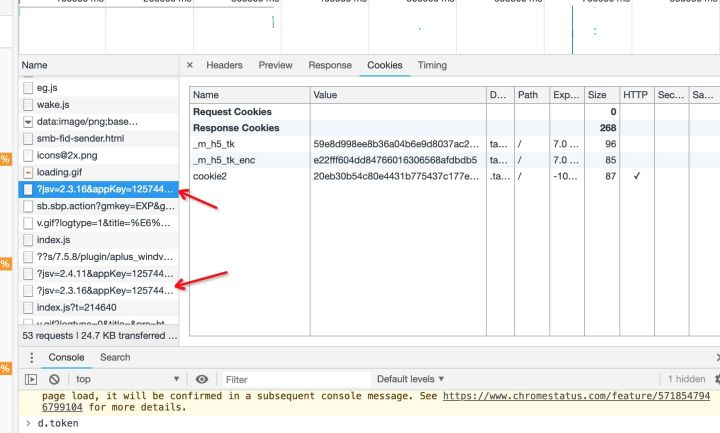Sort requests by Name column header
Image resolution: width=720 pixels, height=433 pixels.
click(x=99, y=65)
